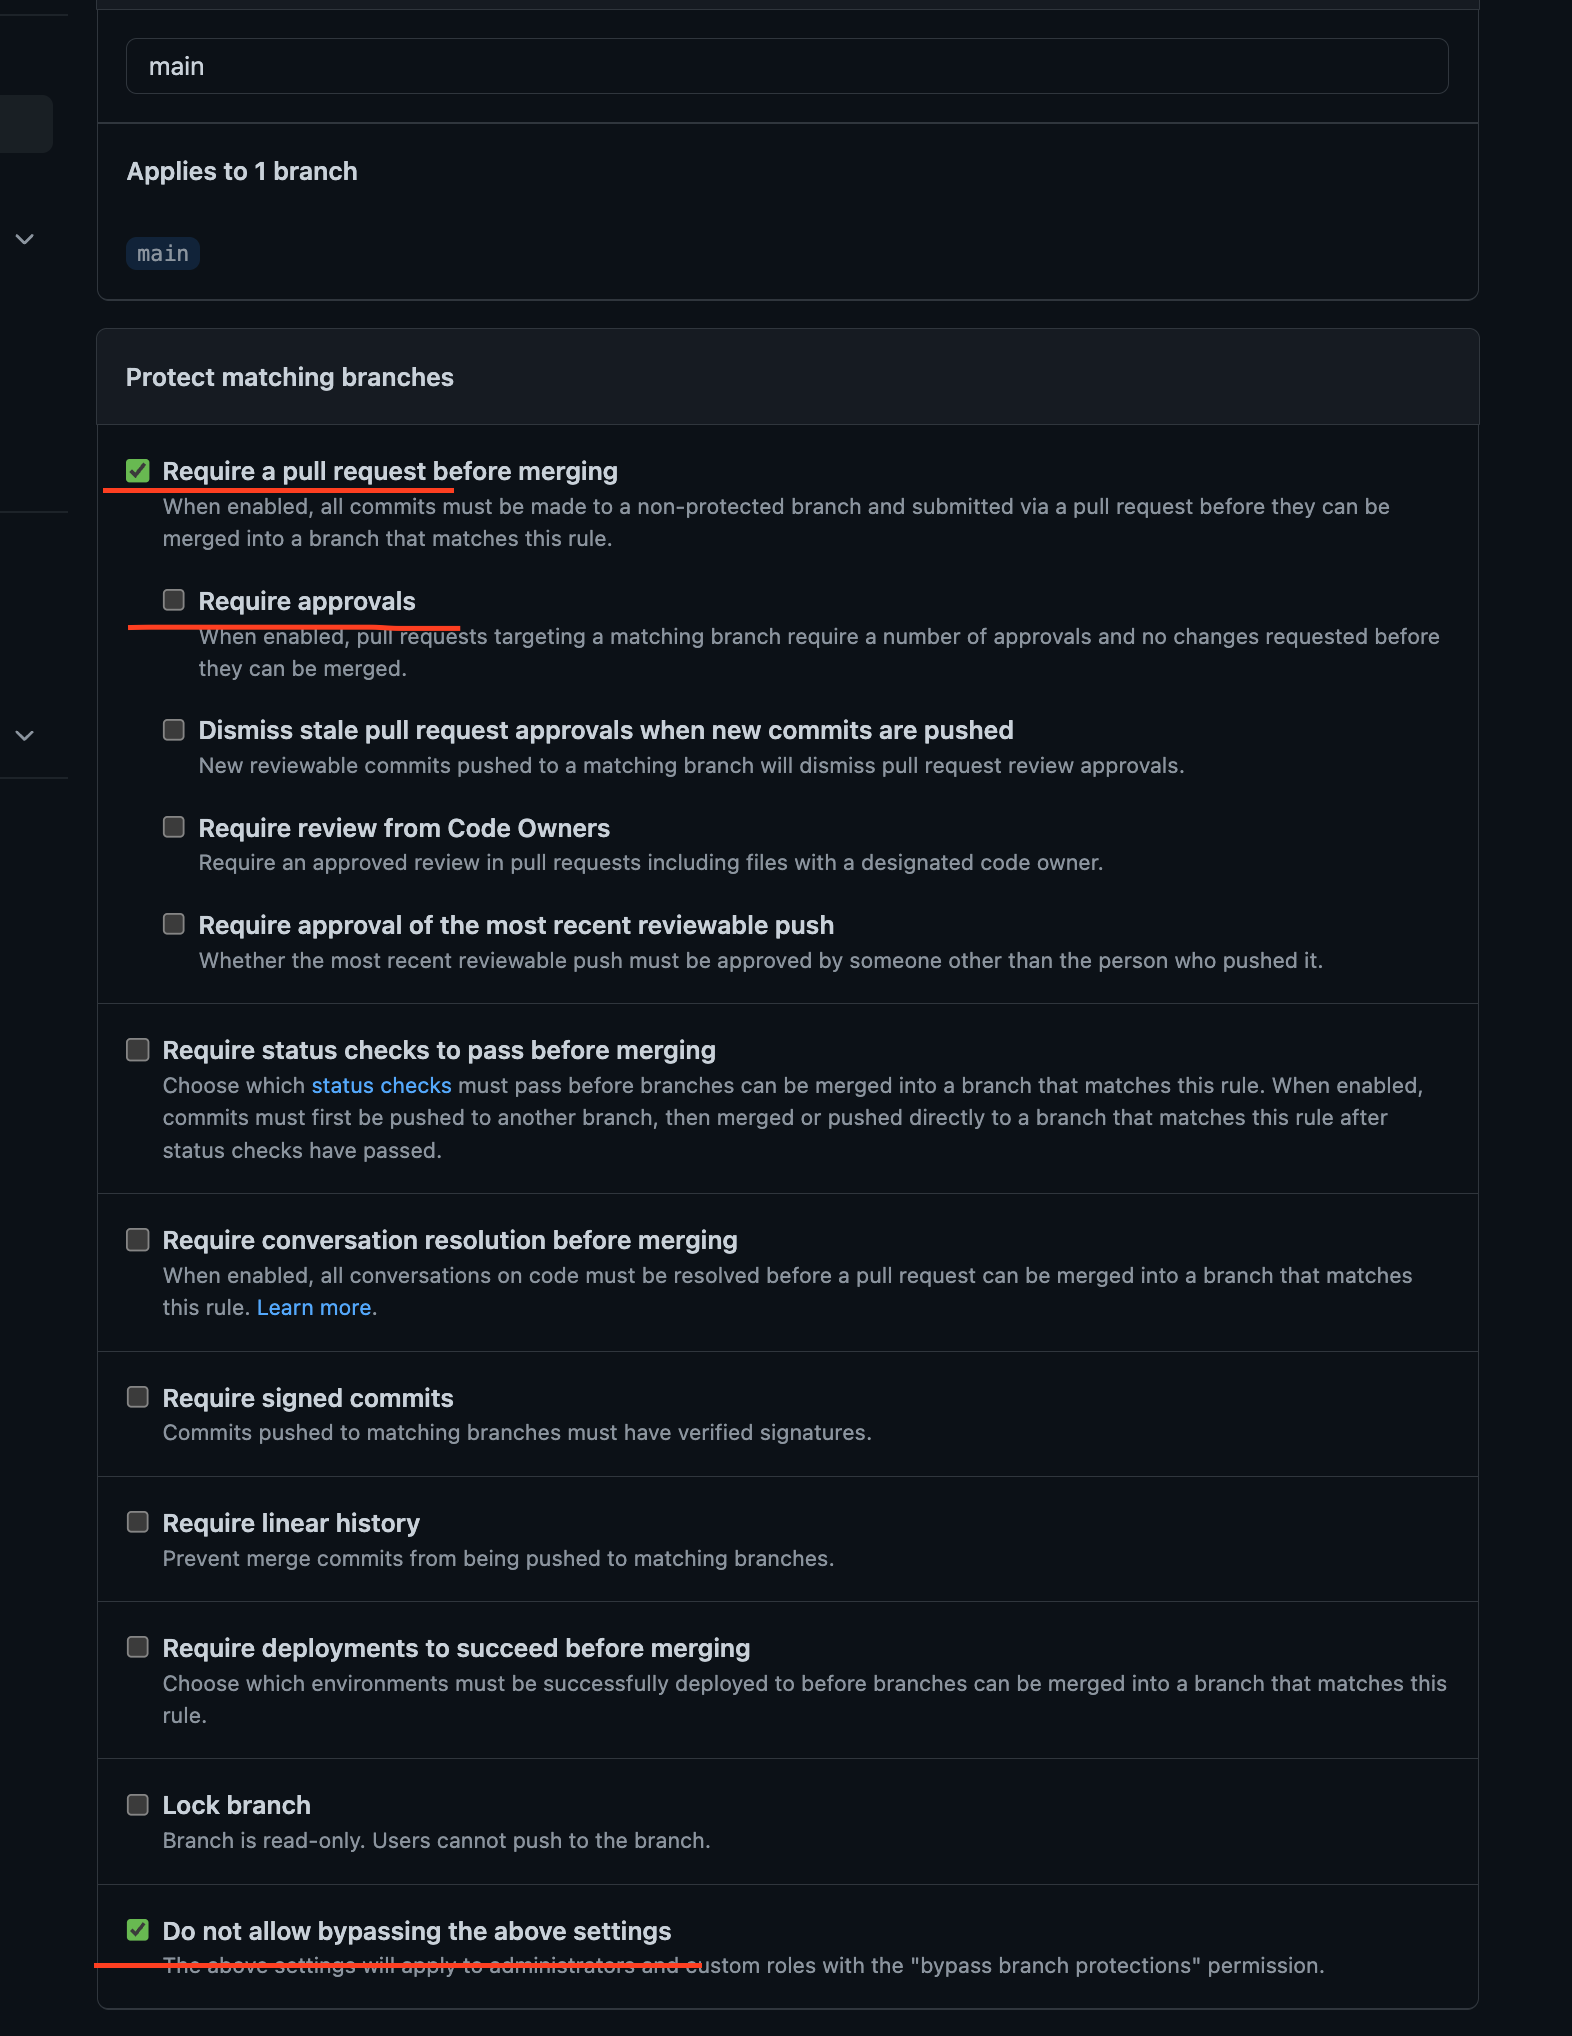This screenshot has width=1572, height=2036.
Task: Uncheck Do not allow bypassing the above settings
Action: tap(138, 1930)
